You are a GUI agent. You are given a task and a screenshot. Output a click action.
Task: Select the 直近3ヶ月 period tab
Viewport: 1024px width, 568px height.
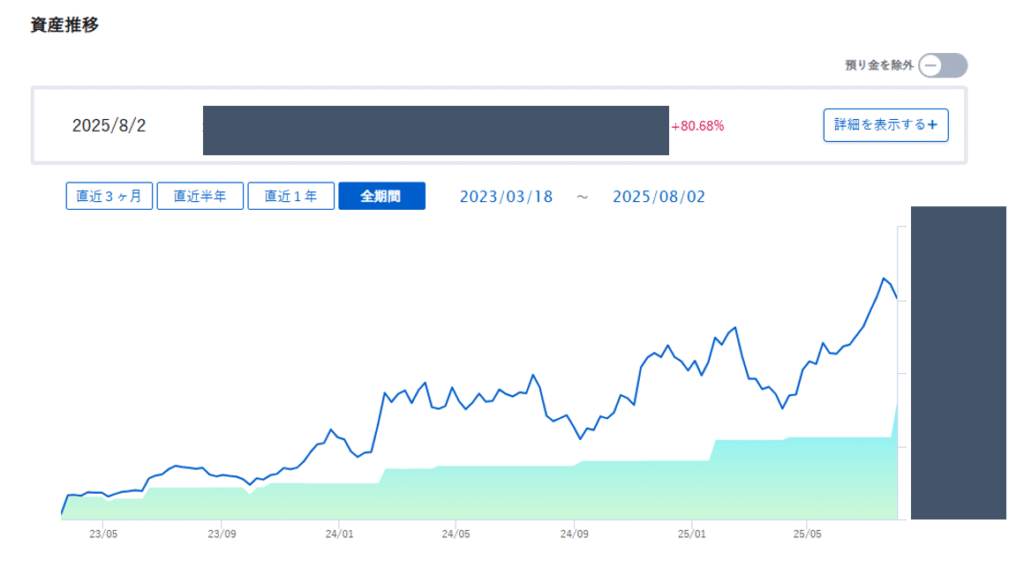pos(109,196)
